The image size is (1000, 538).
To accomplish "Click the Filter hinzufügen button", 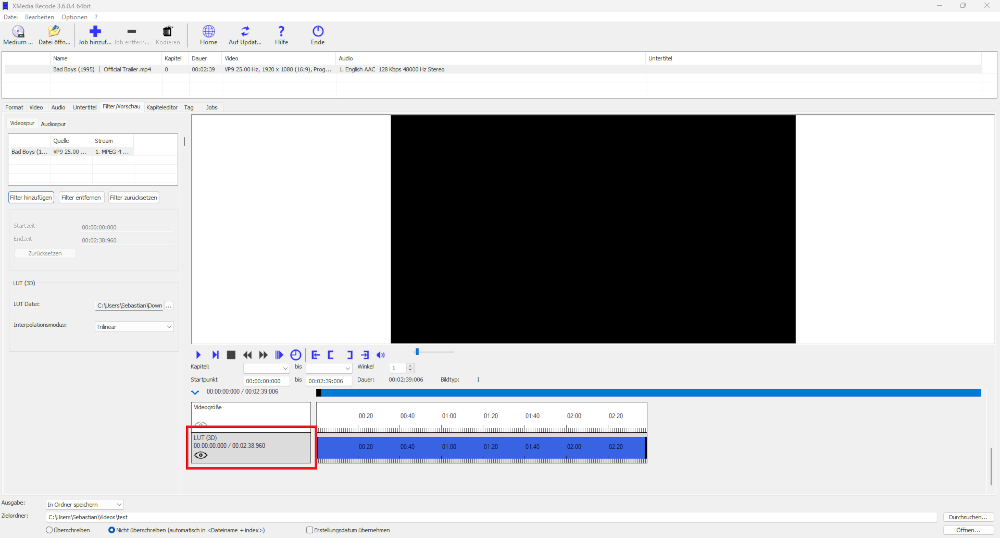I will point(31,198).
